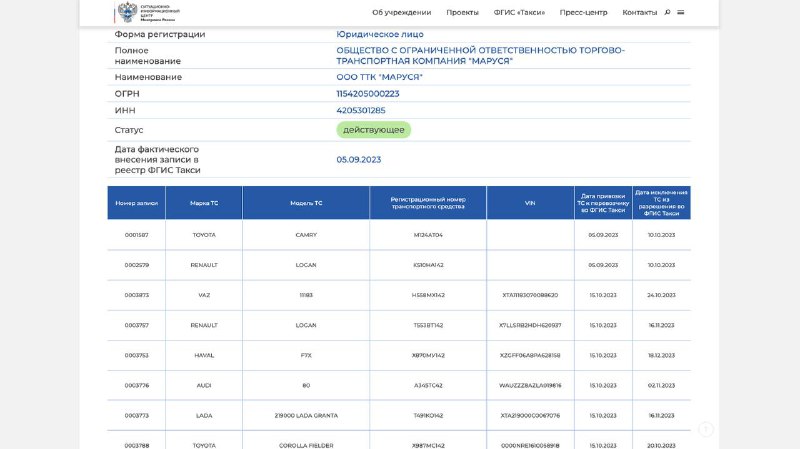This screenshot has height=449, width=800.
Task: Select the F7X model cell
Action: 306,355
